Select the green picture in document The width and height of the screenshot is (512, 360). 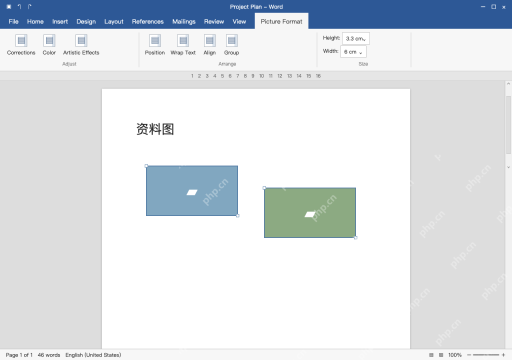point(310,213)
